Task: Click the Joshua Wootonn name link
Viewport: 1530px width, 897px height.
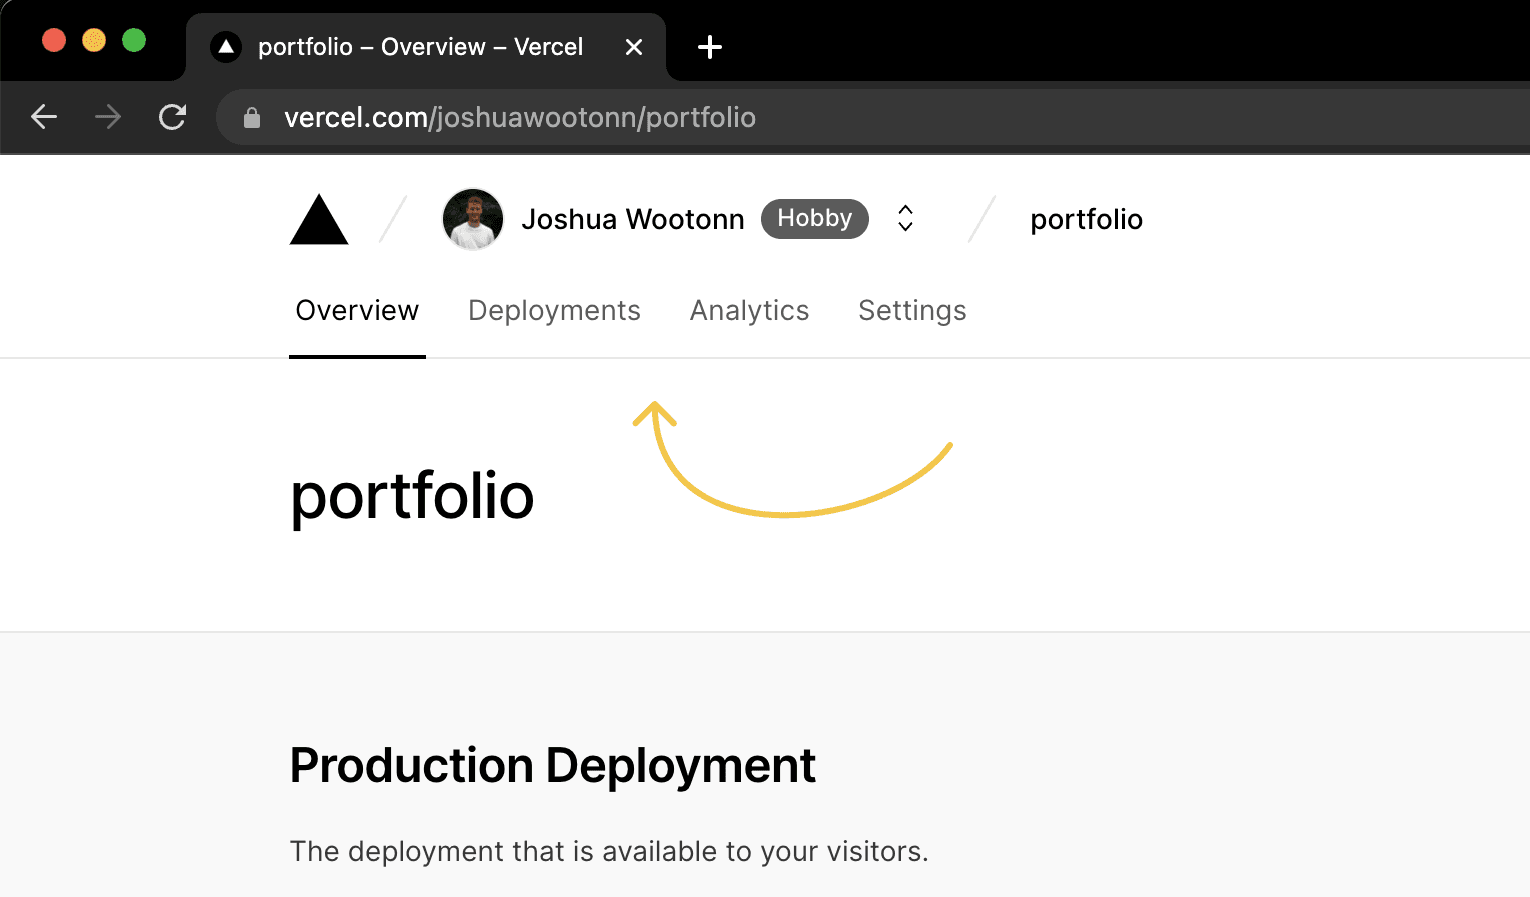Action: click(632, 218)
